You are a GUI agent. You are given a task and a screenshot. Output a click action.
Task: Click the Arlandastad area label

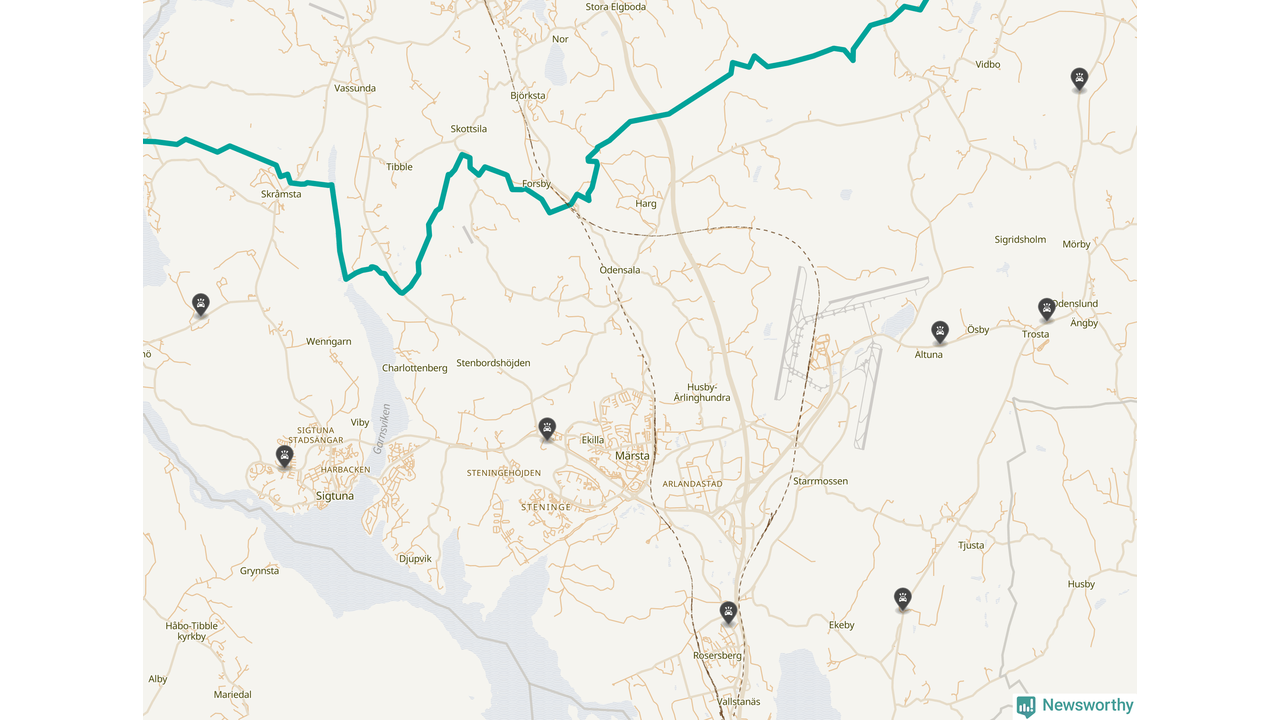coord(692,484)
